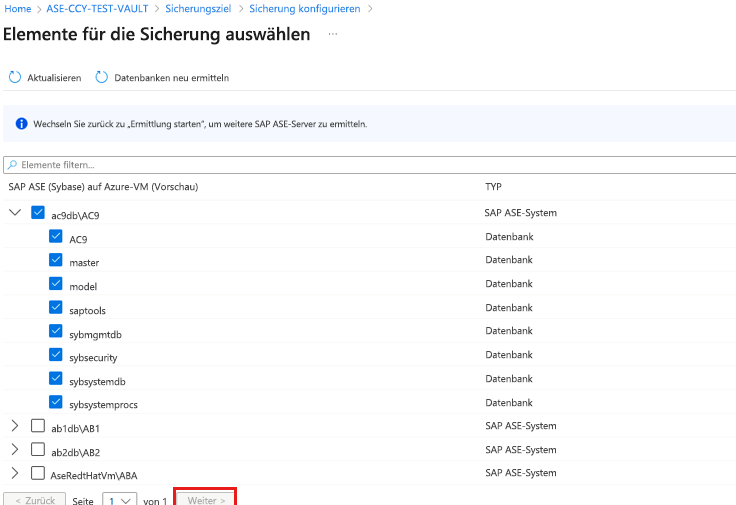The width and height of the screenshot is (736, 505).
Task: Click the Elemente filtern input field
Action: pos(370,164)
